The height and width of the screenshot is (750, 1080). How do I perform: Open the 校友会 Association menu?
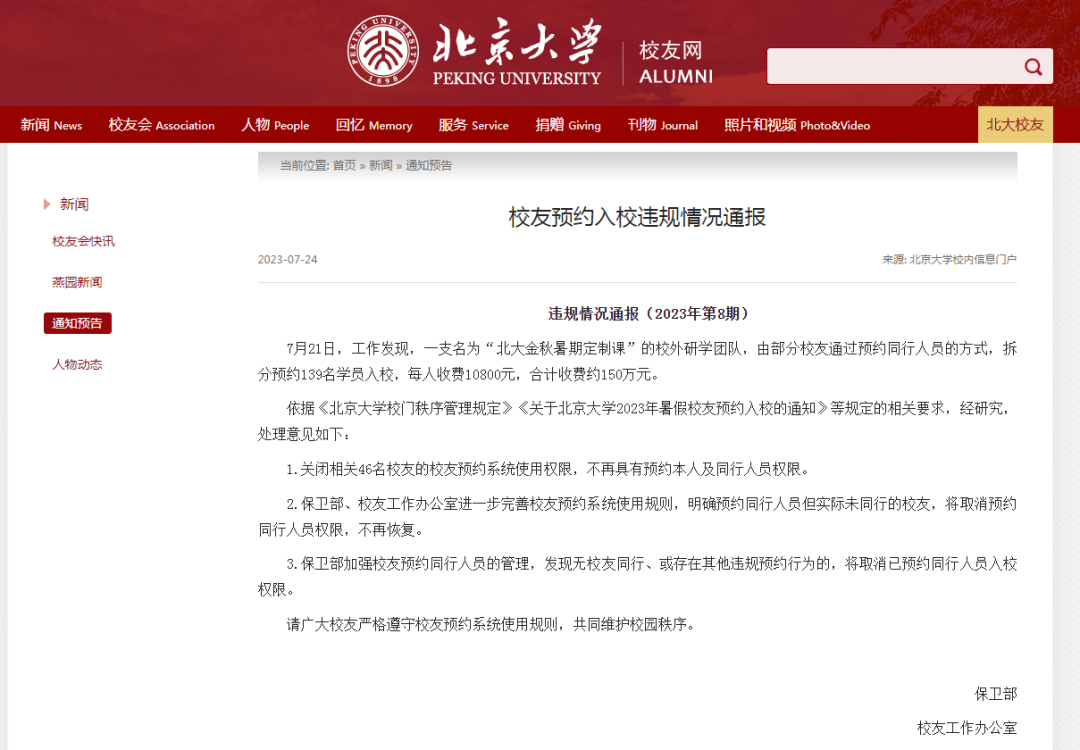161,125
